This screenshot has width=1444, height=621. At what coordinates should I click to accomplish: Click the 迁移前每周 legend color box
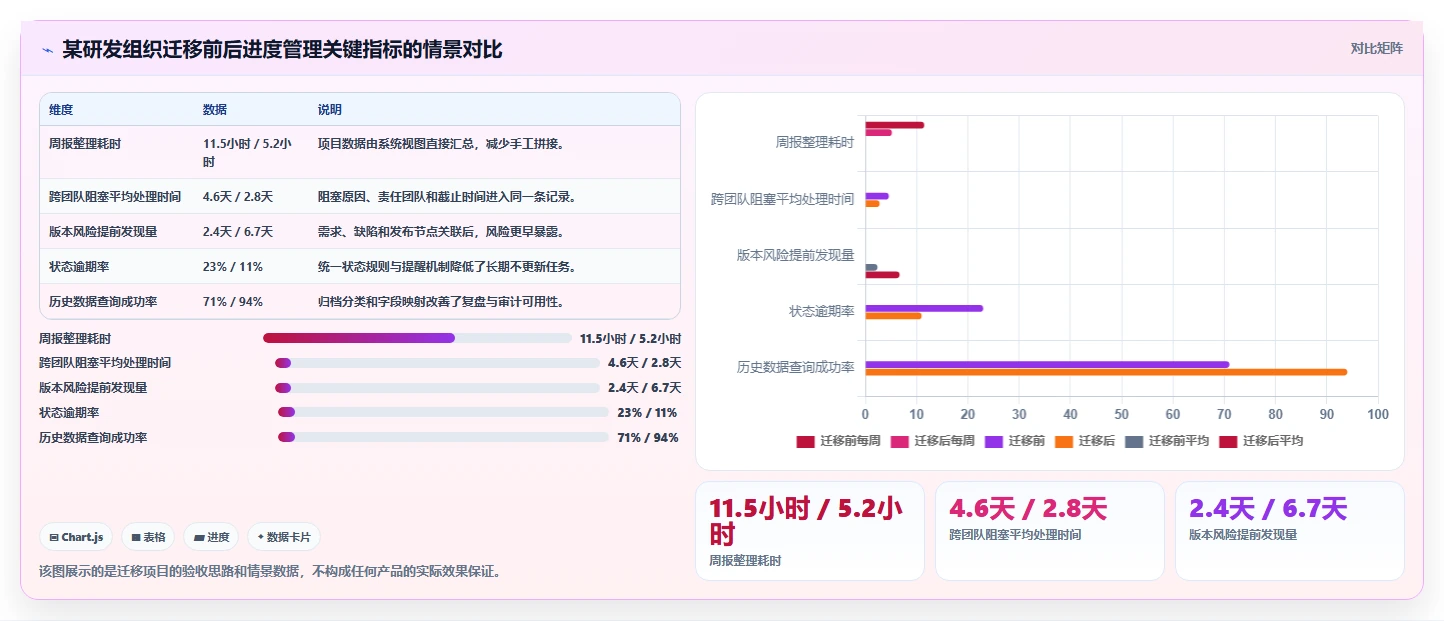805,441
